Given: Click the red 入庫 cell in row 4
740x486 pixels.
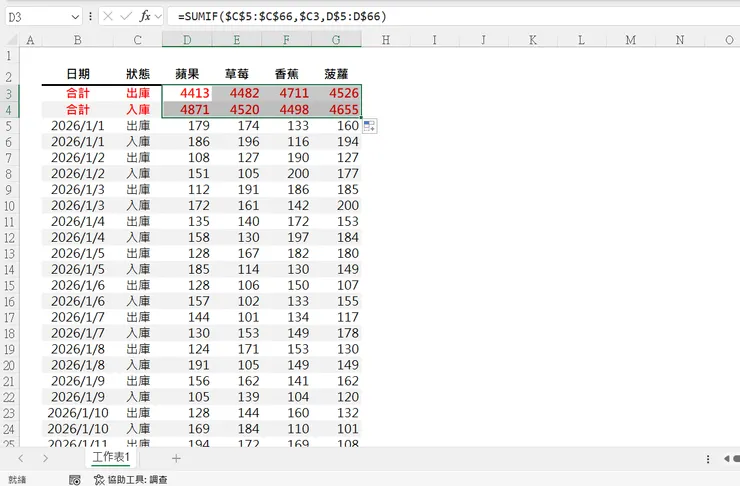Looking at the screenshot, I should [x=138, y=109].
